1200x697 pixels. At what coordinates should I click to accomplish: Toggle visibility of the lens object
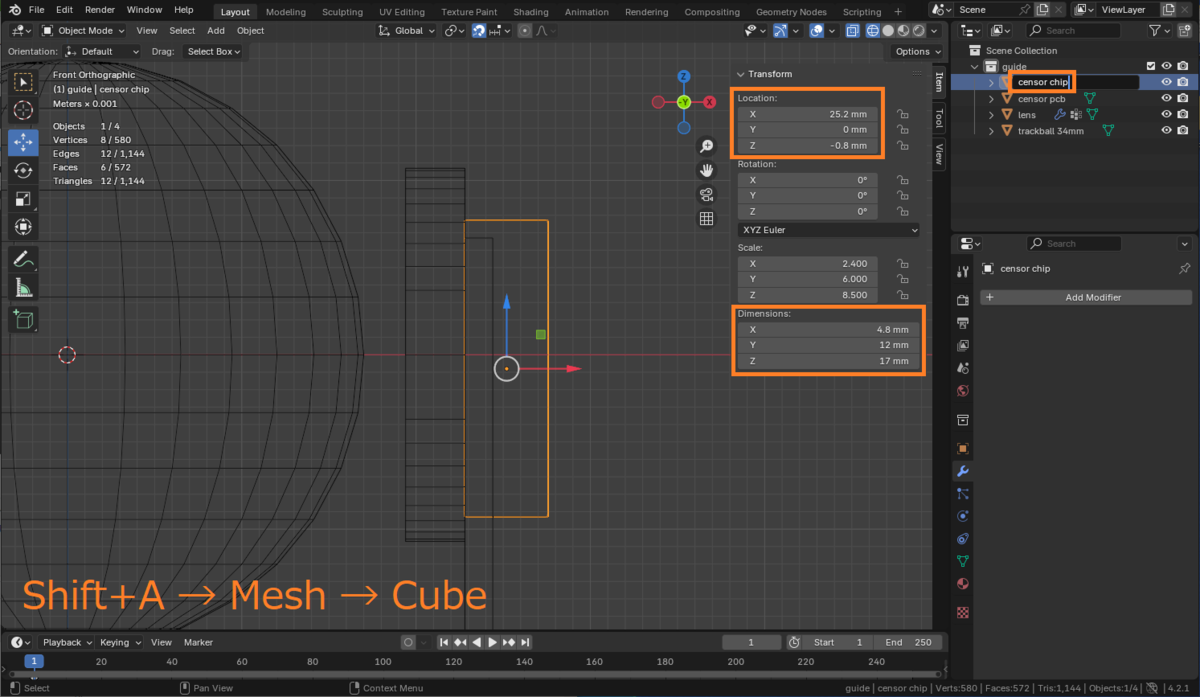coord(1166,115)
